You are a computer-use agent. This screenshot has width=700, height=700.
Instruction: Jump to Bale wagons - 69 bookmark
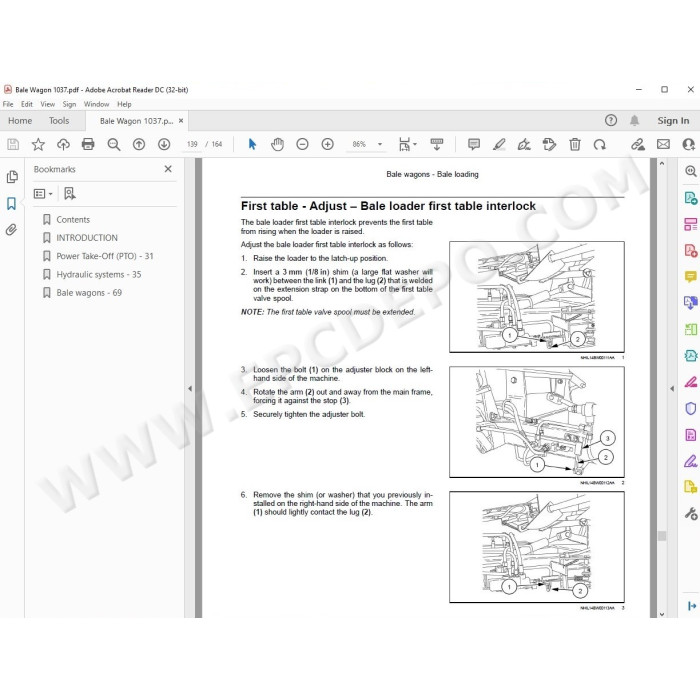click(89, 293)
